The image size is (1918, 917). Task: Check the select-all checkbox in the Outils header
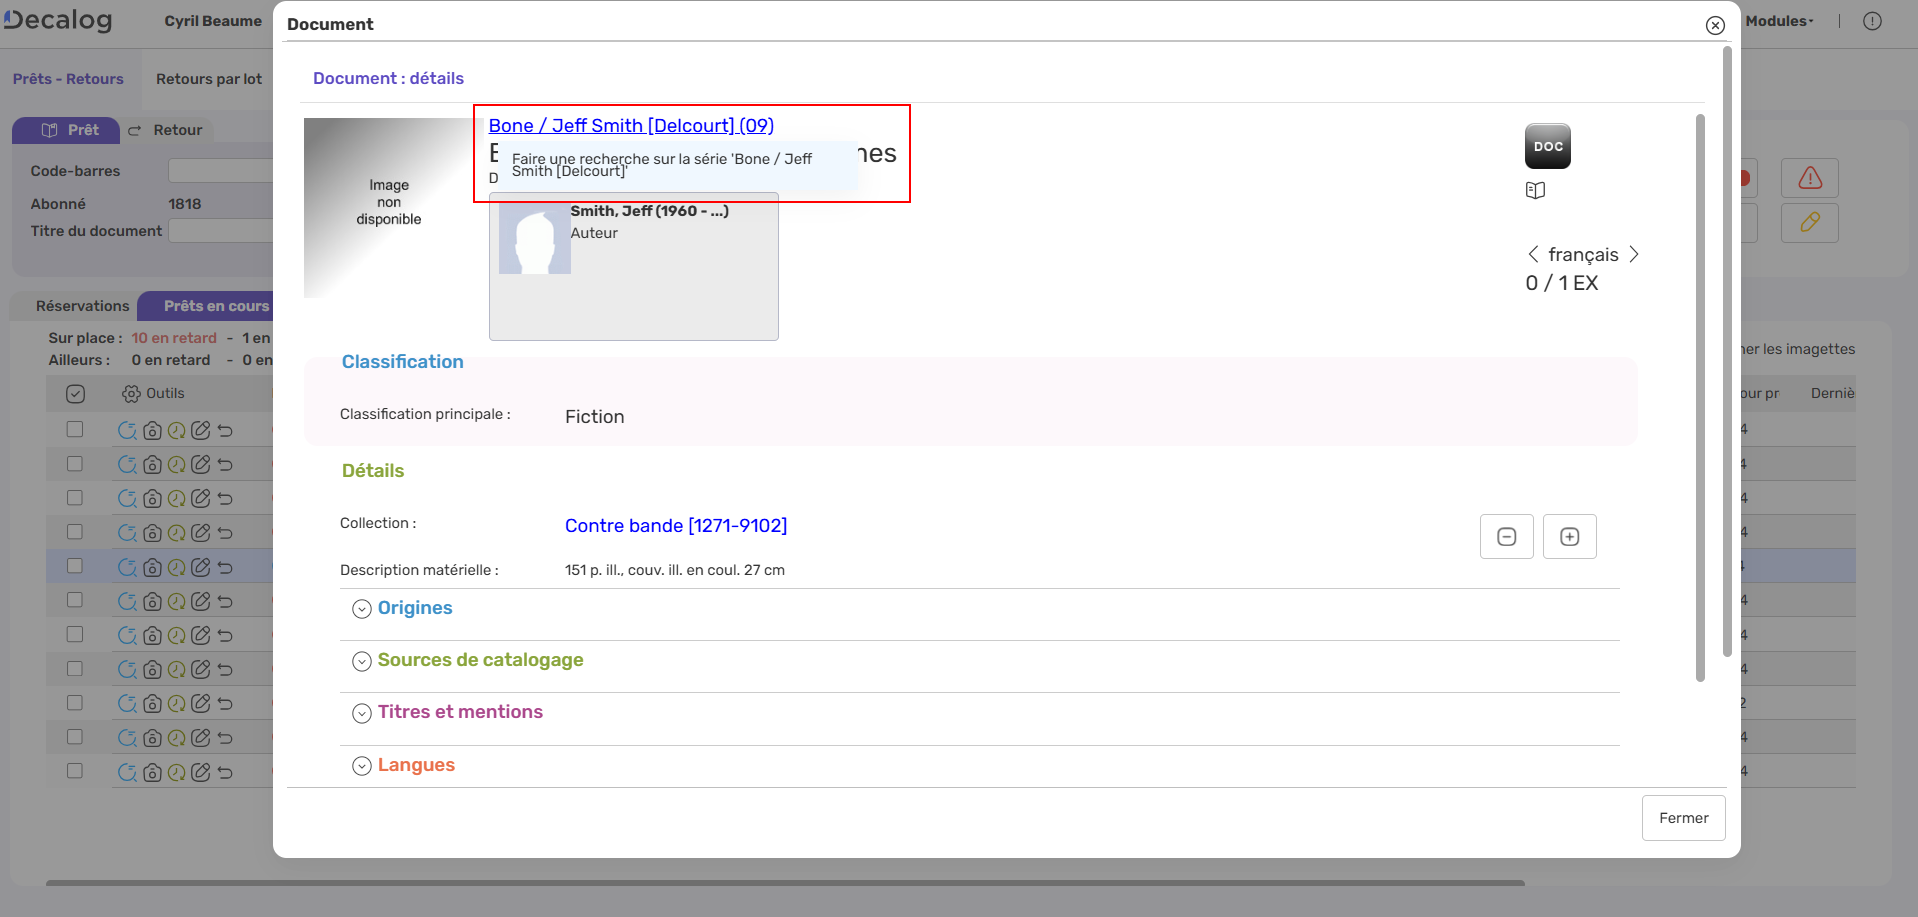[x=75, y=393]
